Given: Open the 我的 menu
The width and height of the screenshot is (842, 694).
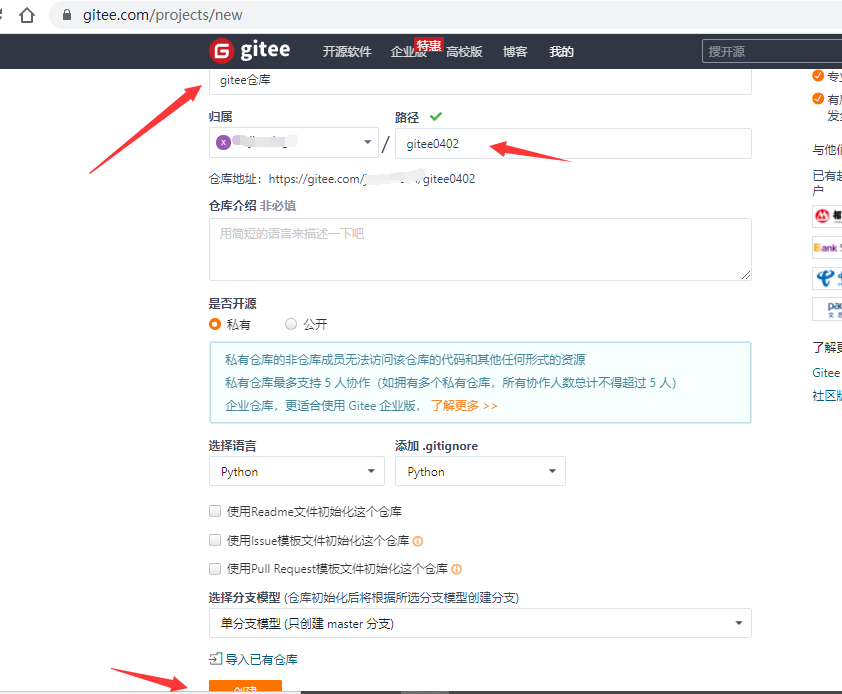Looking at the screenshot, I should click(x=561, y=51).
